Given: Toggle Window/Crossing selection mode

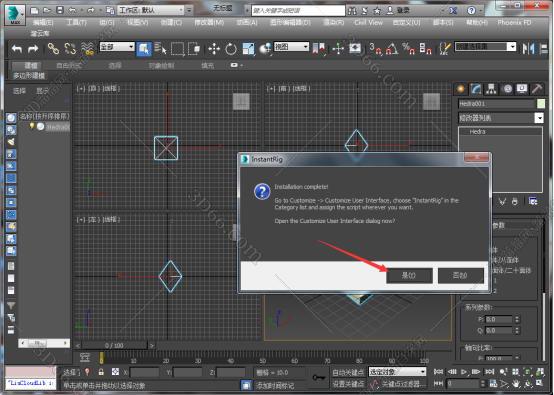Looking at the screenshot, I should pos(194,49).
